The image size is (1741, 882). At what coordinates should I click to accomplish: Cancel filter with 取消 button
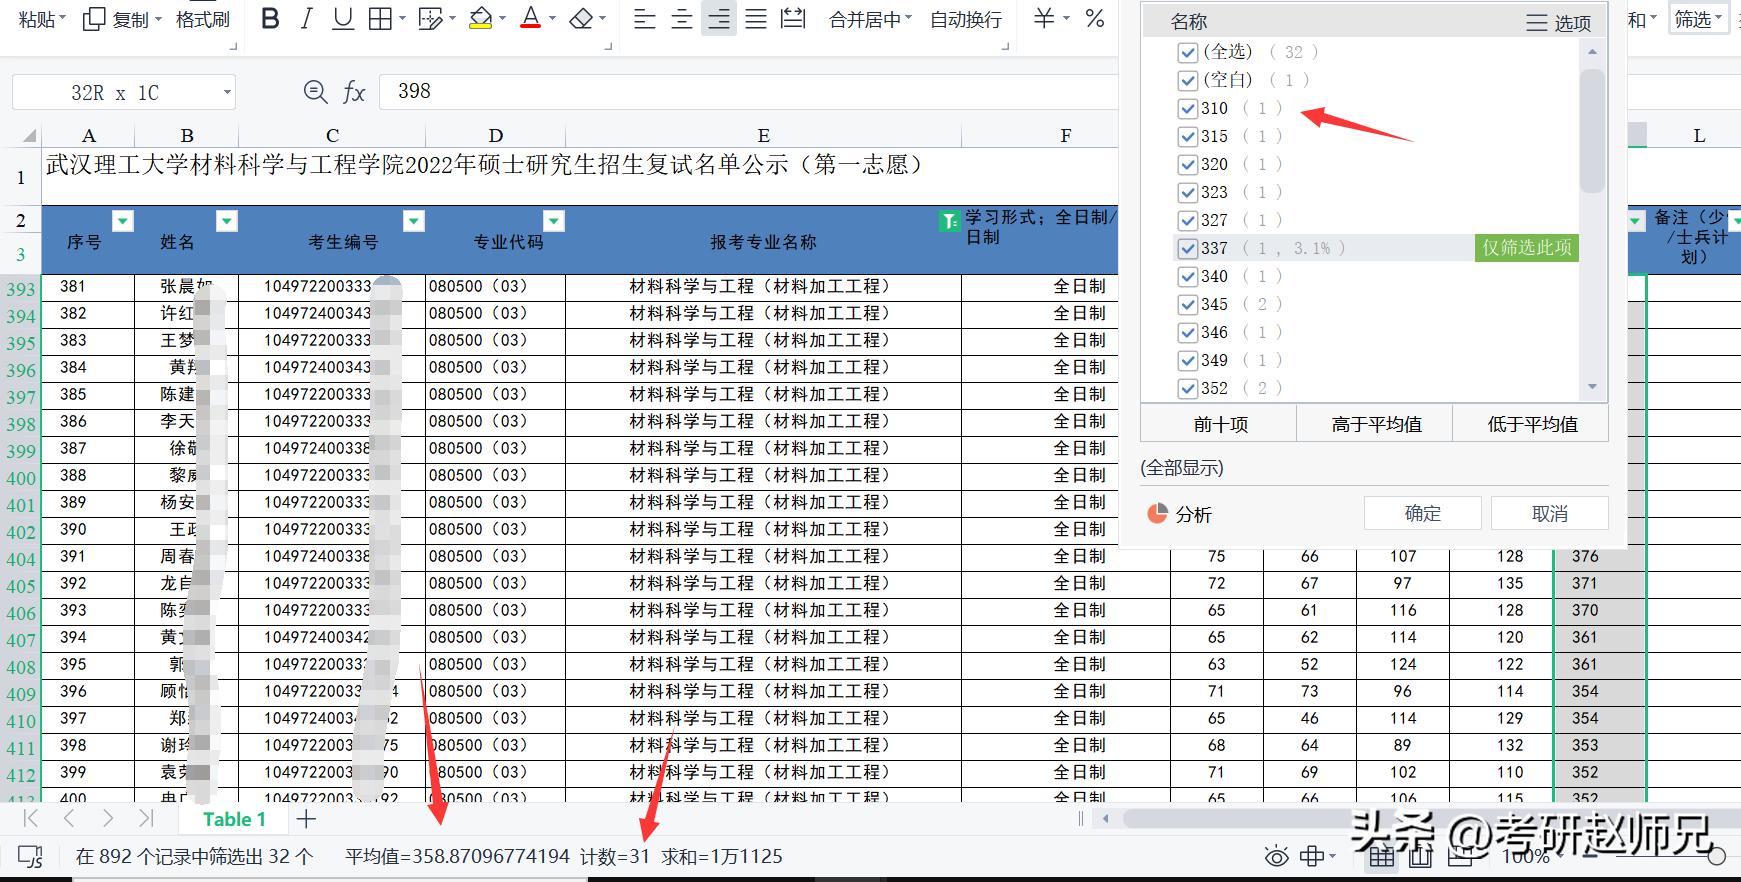[1549, 513]
